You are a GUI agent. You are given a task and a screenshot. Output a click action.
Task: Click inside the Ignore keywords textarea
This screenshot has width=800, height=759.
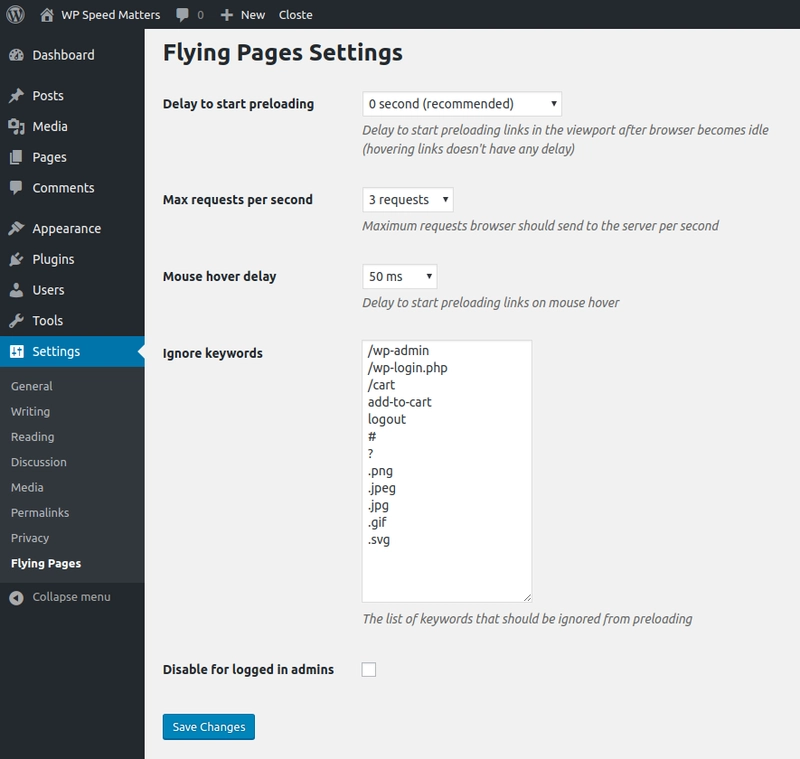447,471
